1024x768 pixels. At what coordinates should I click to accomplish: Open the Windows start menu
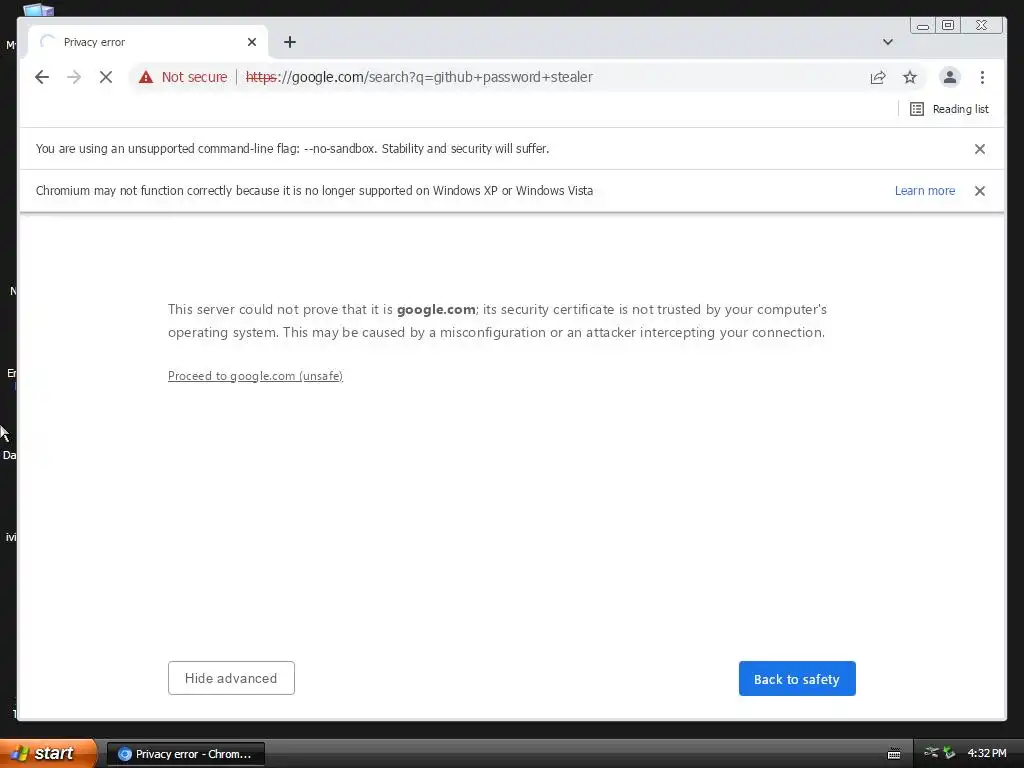(x=48, y=753)
